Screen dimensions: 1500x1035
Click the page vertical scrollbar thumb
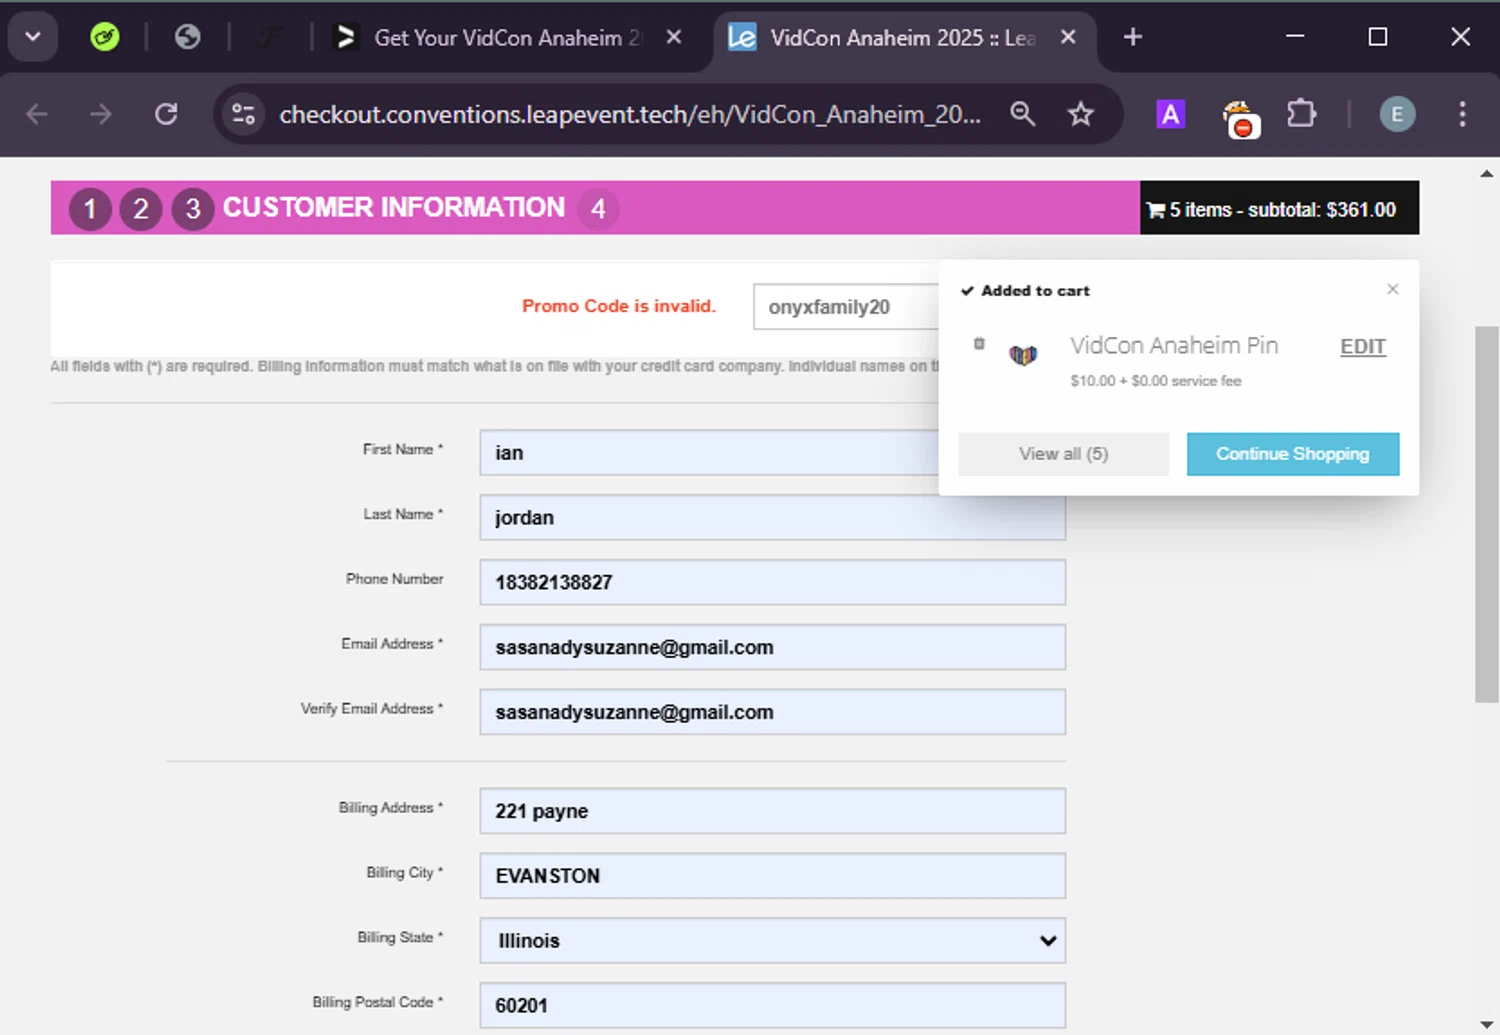pos(1487,514)
